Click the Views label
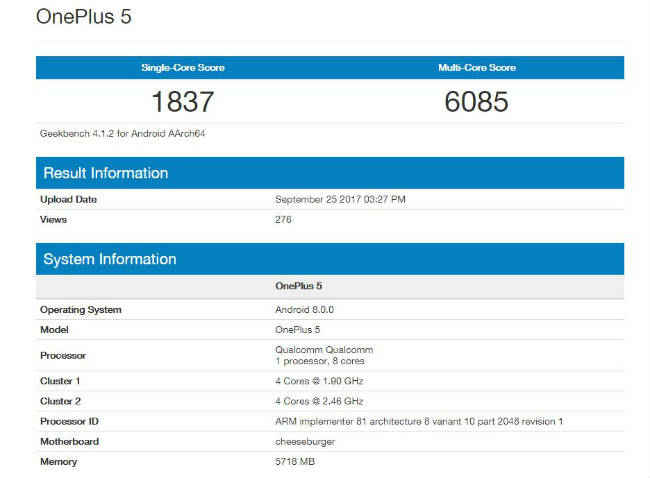 (53, 220)
